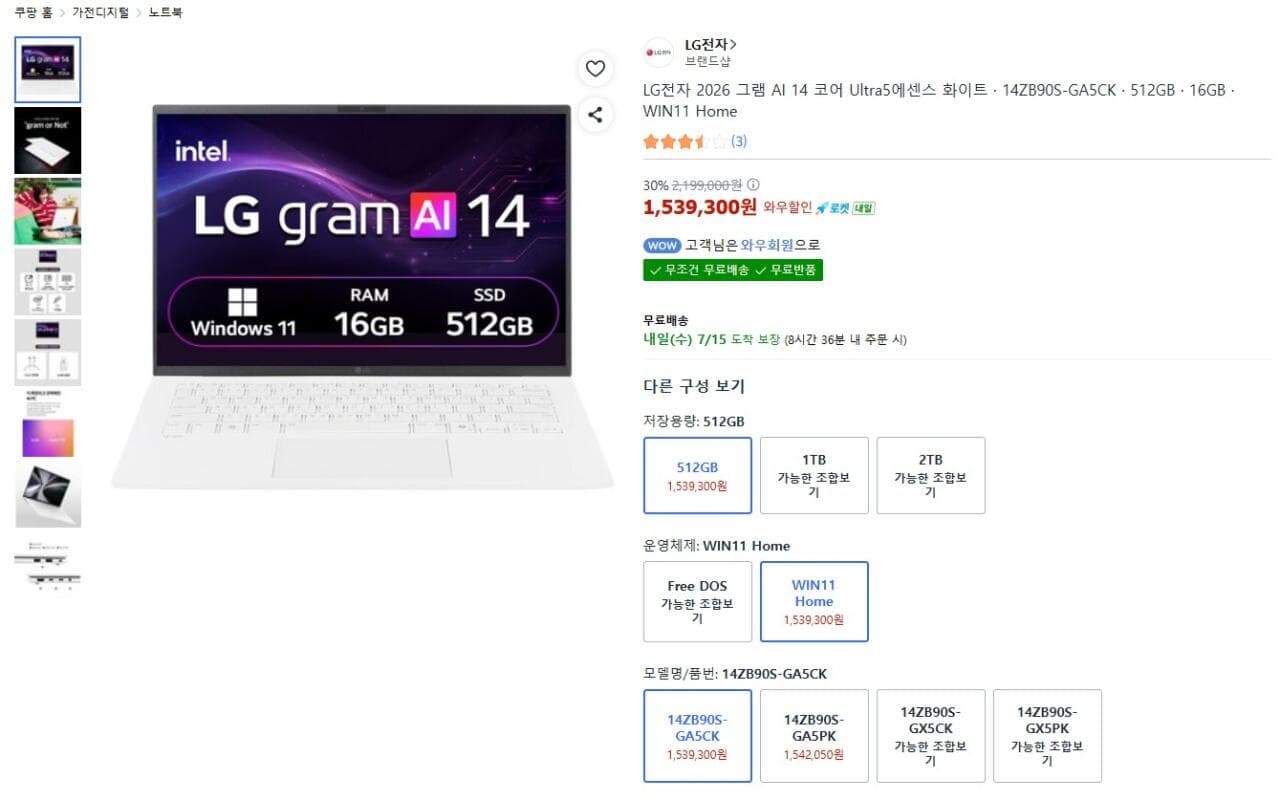Click the 저장용량: 512GB label
This screenshot has width=1280, height=800.
tap(694, 422)
